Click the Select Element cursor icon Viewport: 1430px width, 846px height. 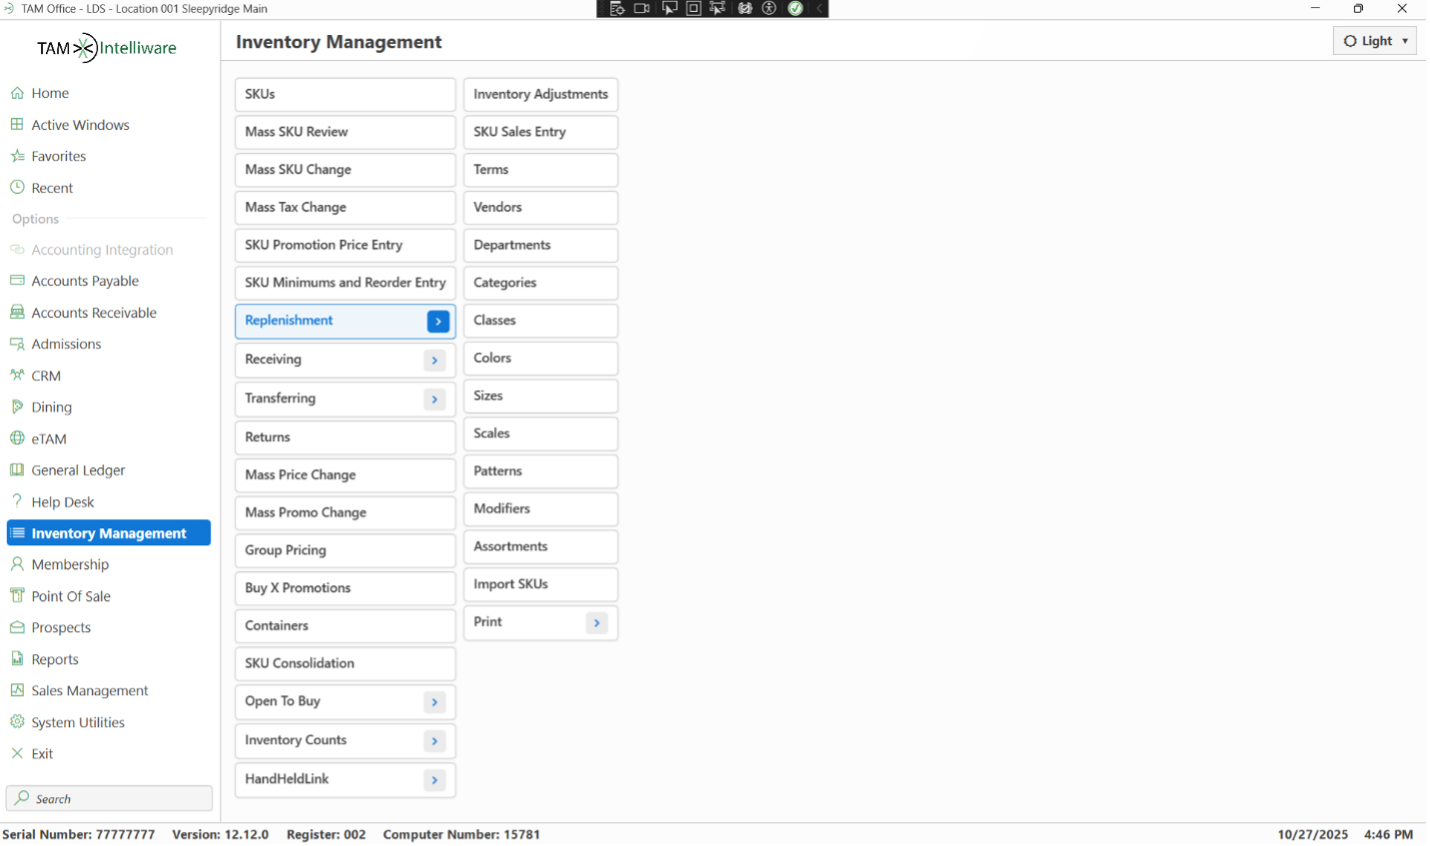coord(669,9)
